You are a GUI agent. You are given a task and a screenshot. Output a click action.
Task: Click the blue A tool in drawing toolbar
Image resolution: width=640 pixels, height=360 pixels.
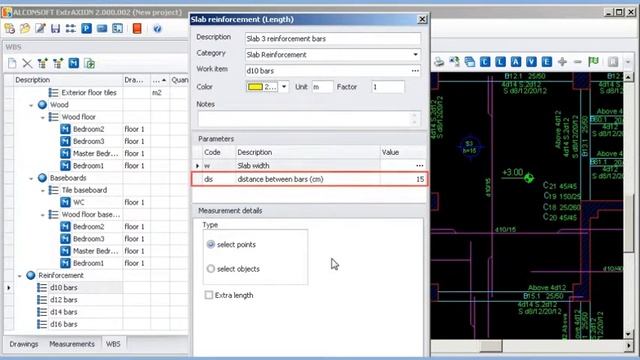516,62
